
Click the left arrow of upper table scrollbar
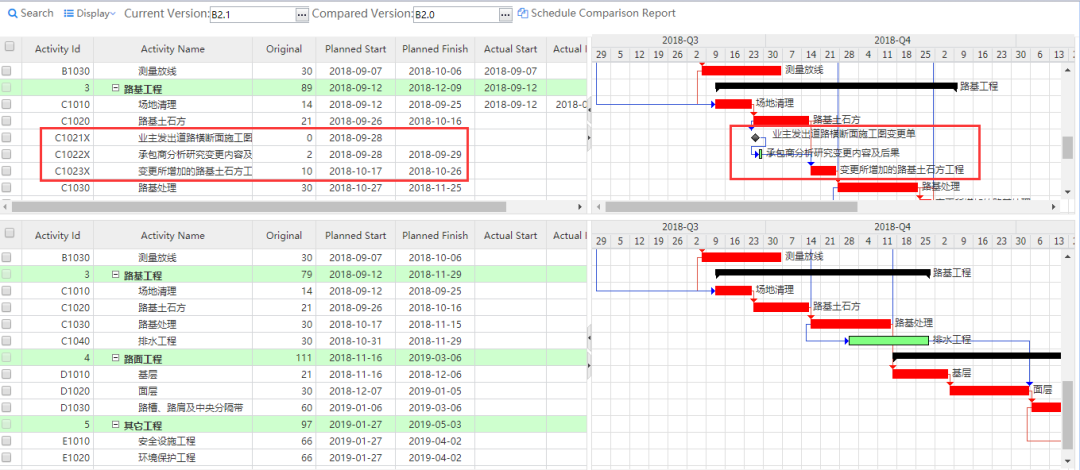[6, 206]
